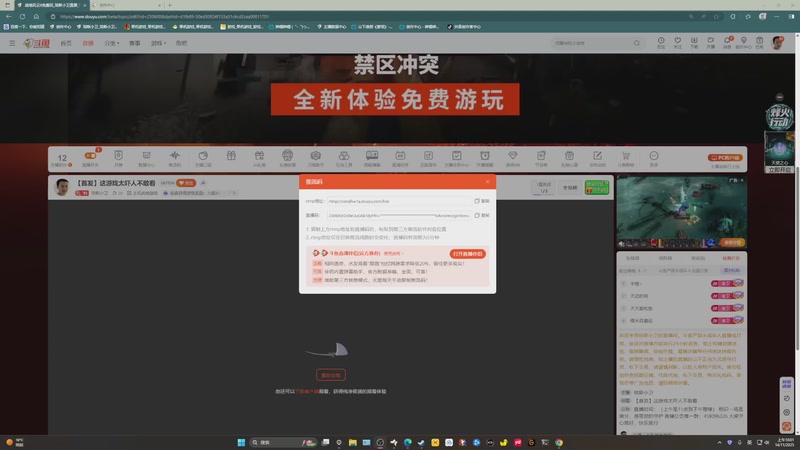The image size is (800, 450).
Task: Open the message bell icon with badge
Action: [727, 42]
